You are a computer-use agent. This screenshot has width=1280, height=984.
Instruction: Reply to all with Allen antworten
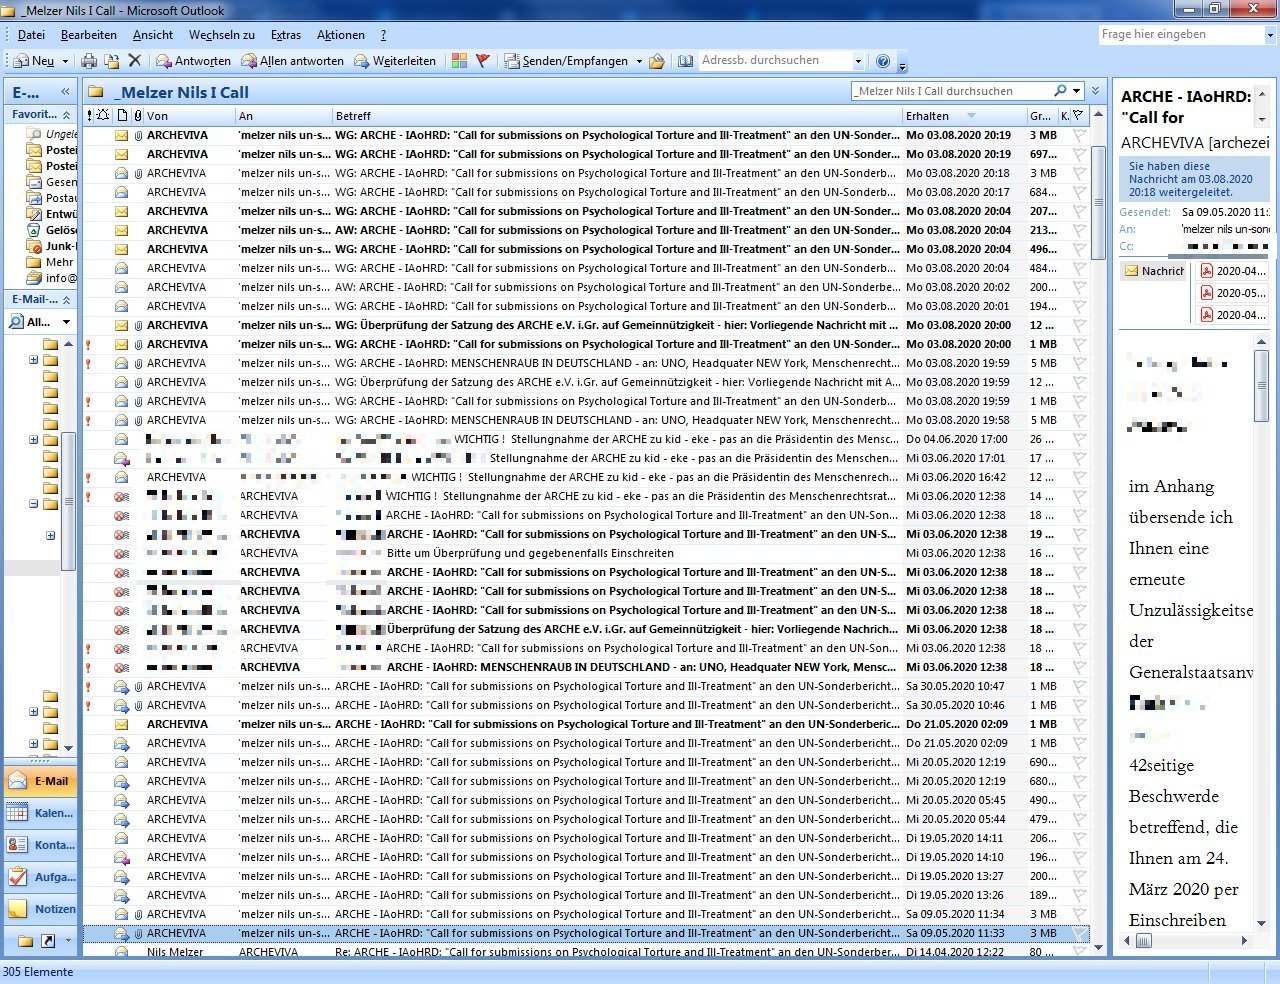[292, 61]
